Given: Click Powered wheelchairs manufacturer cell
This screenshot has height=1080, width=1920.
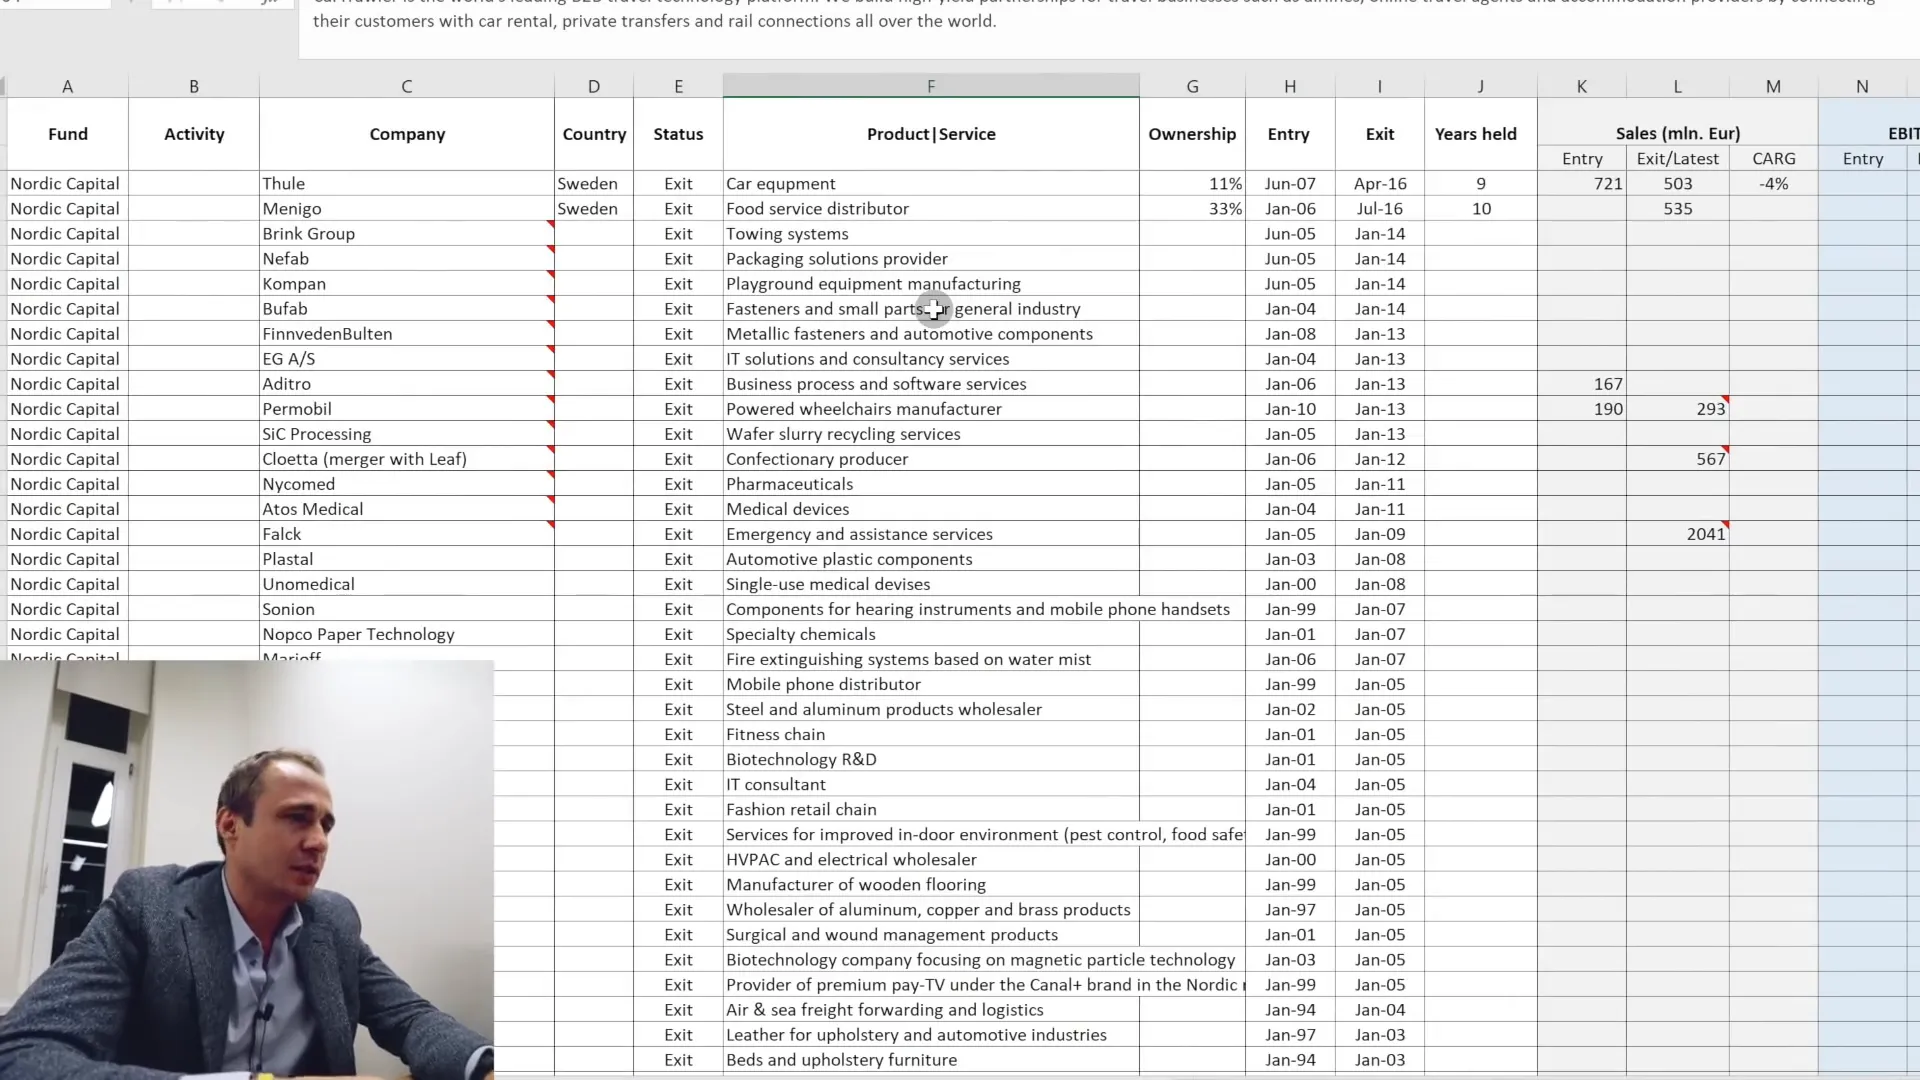Looking at the screenshot, I should click(x=931, y=409).
